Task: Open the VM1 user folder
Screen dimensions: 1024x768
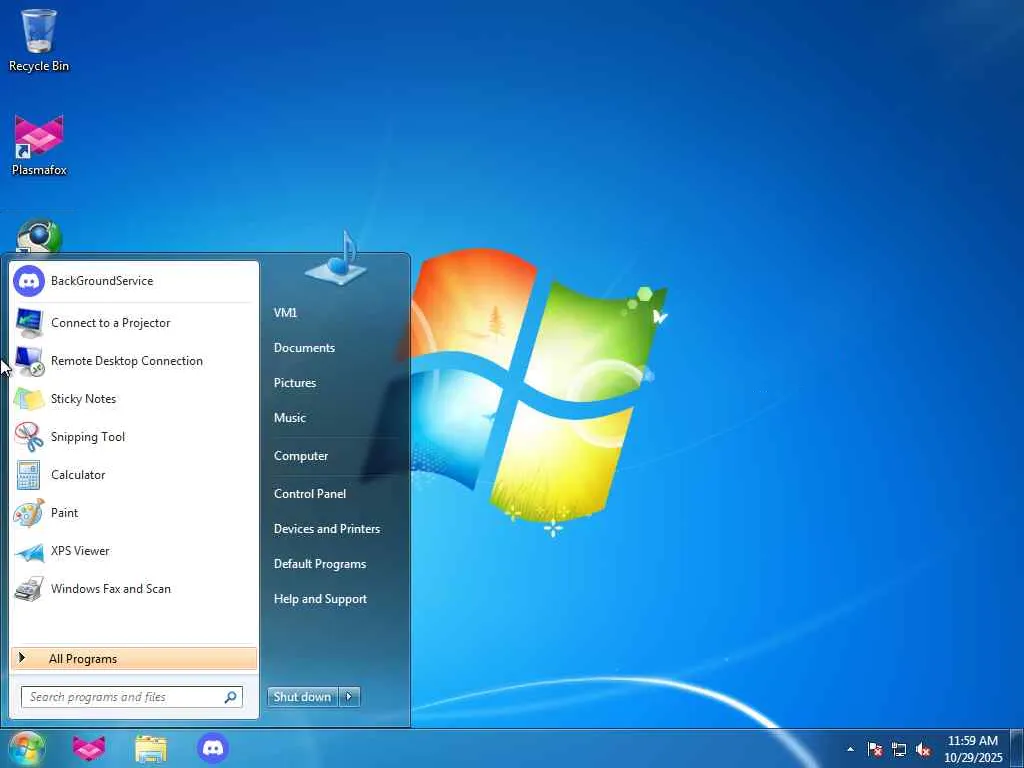Action: [285, 313]
